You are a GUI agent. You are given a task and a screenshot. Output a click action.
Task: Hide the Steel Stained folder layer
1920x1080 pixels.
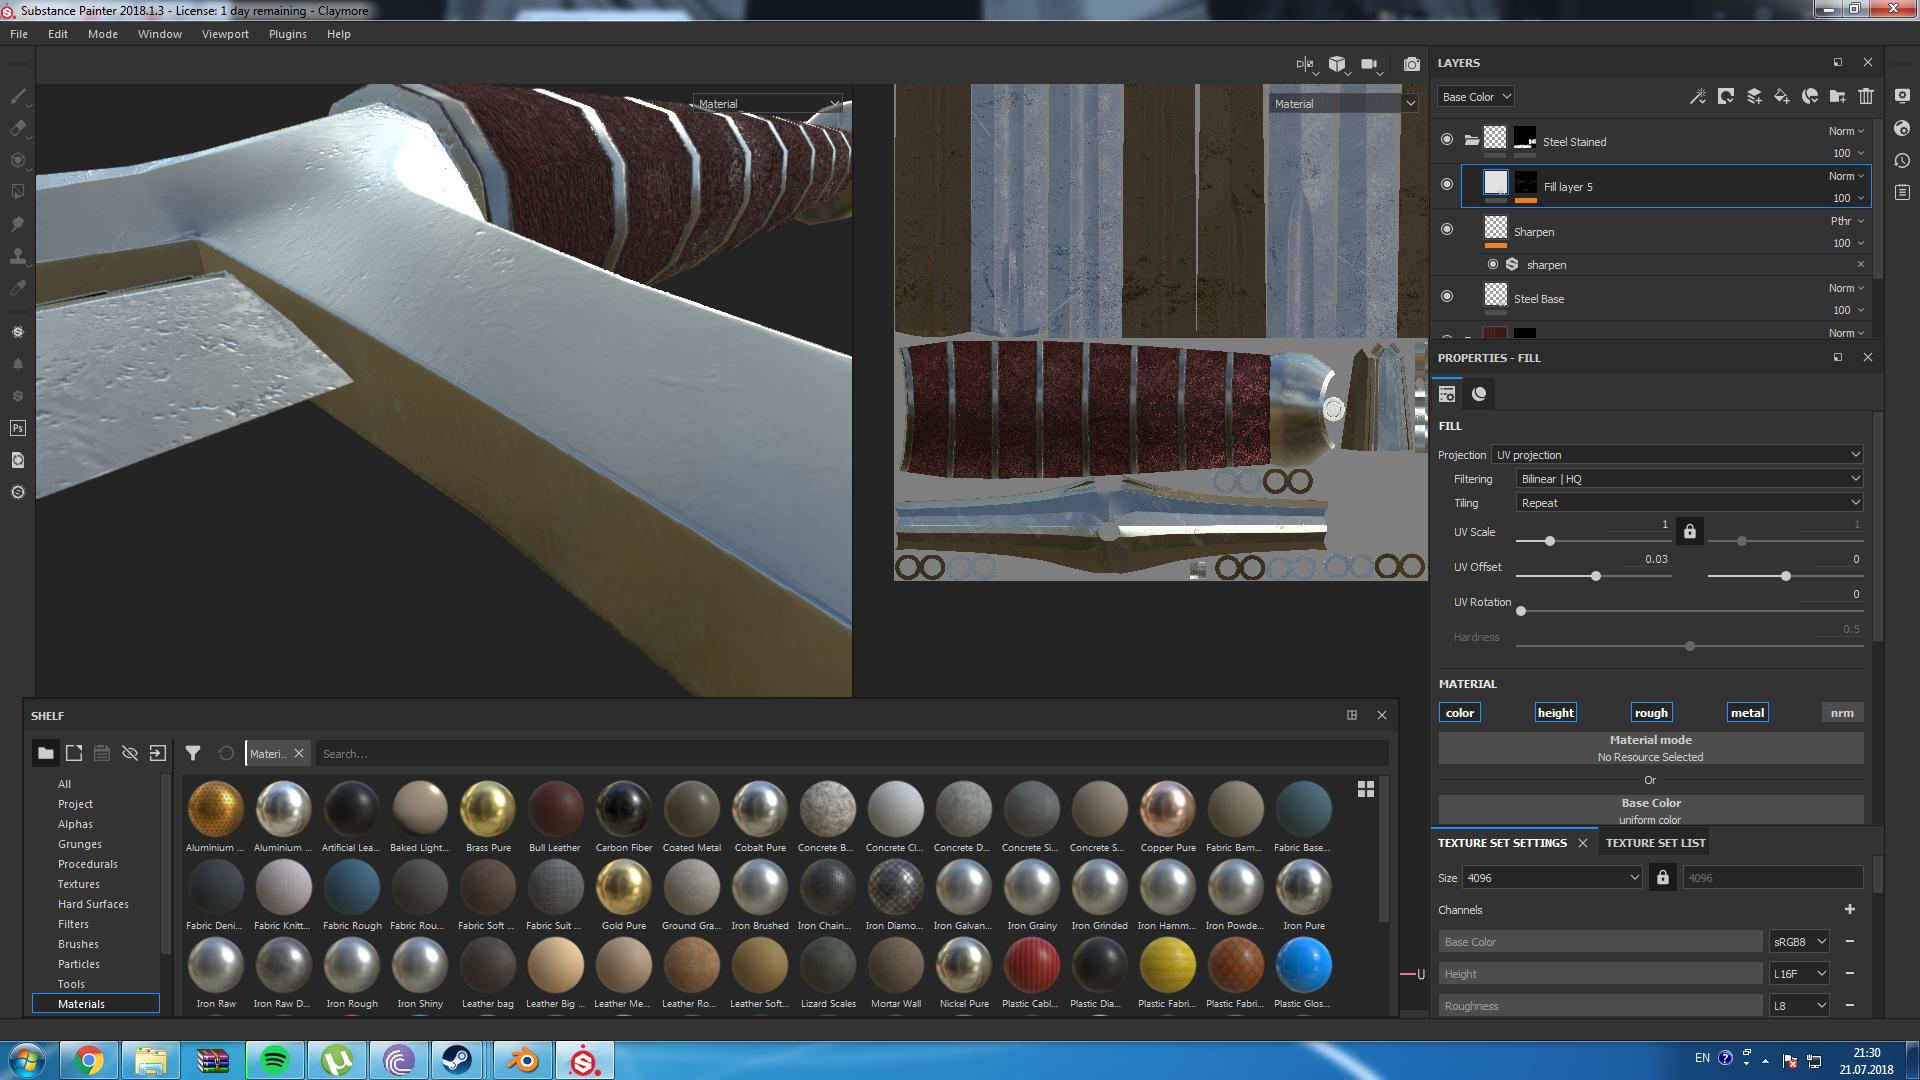click(1447, 140)
